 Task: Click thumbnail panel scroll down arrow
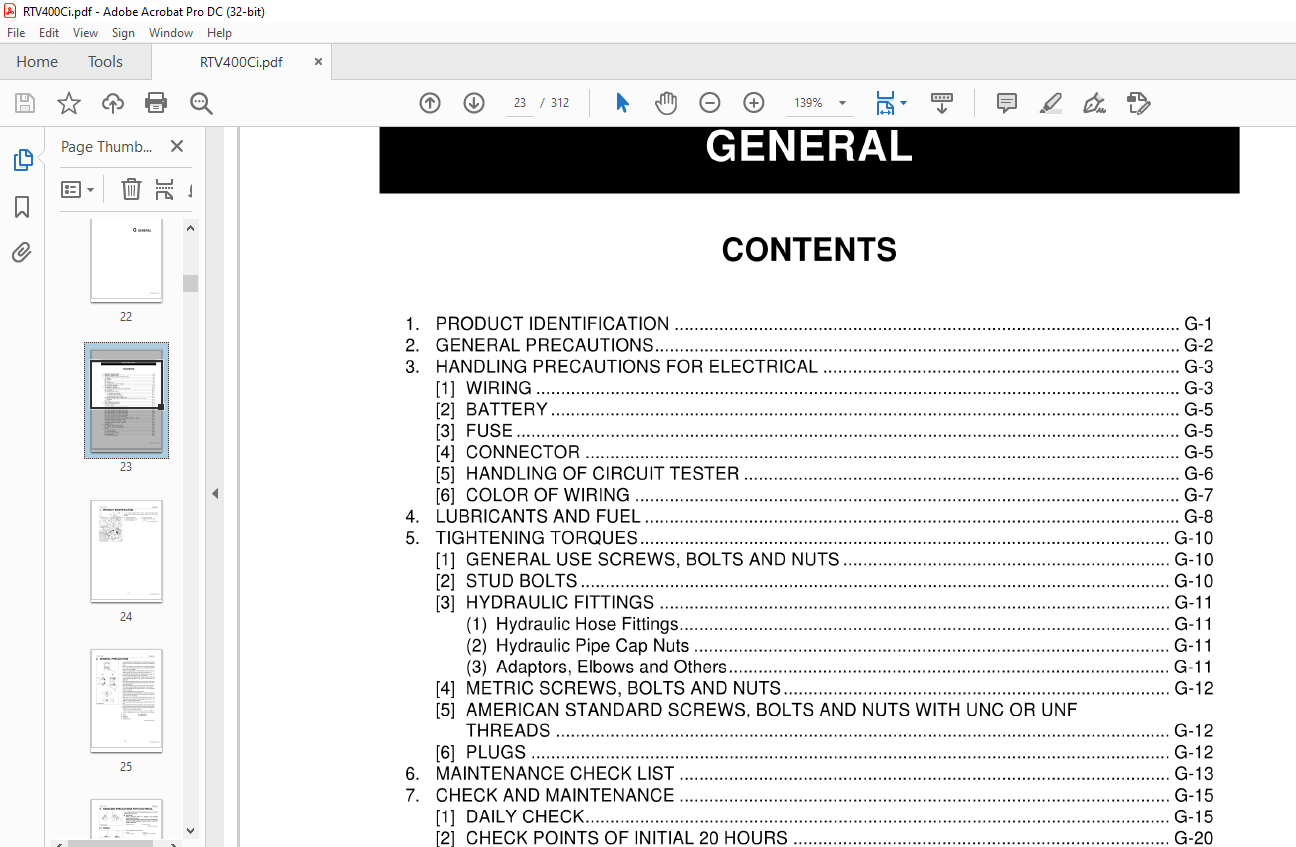click(x=190, y=830)
